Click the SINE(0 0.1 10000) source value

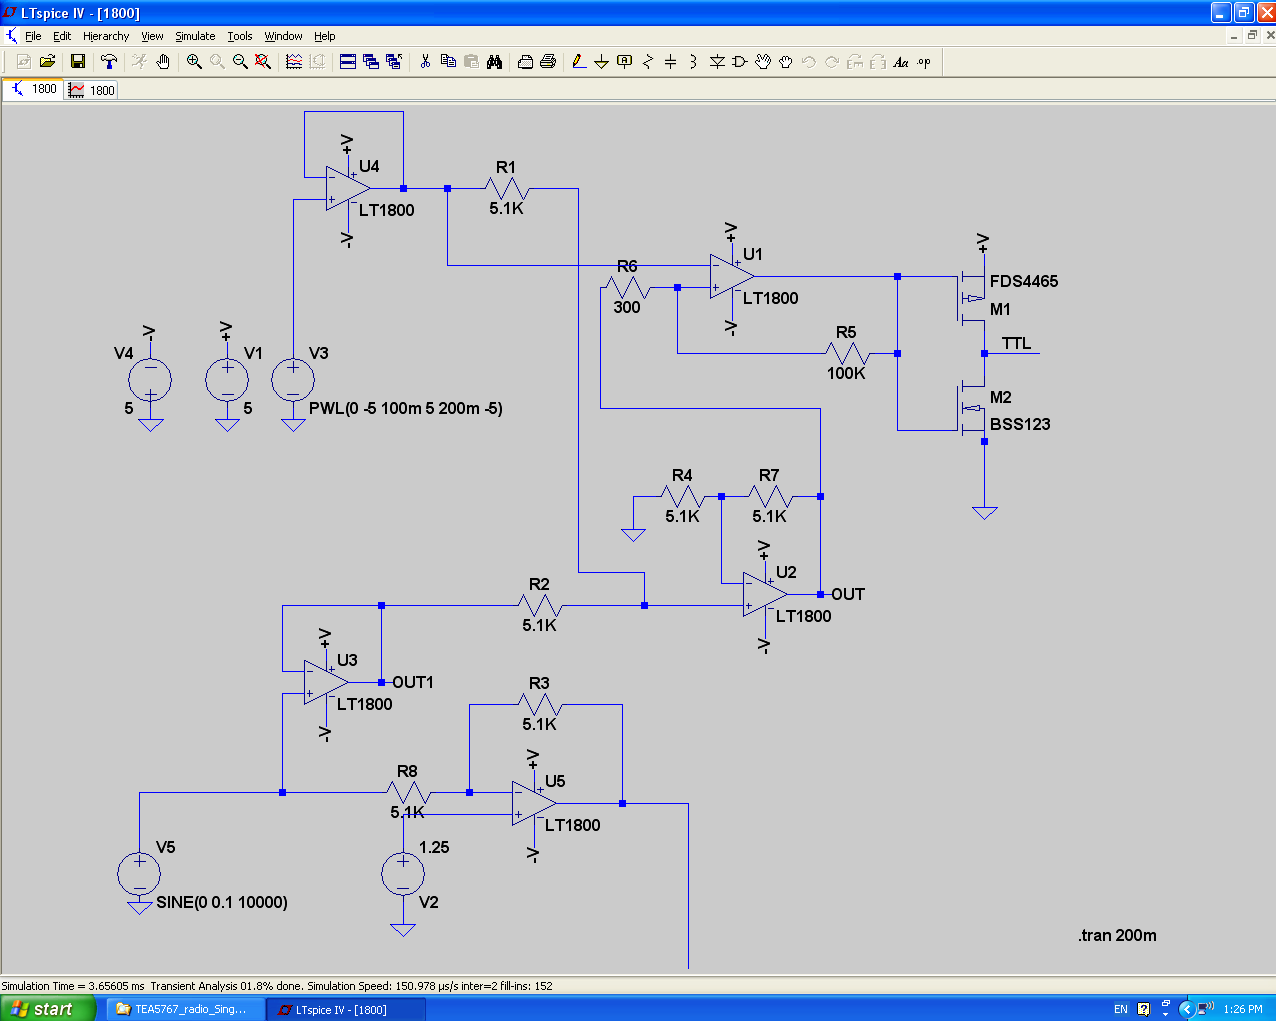(222, 902)
